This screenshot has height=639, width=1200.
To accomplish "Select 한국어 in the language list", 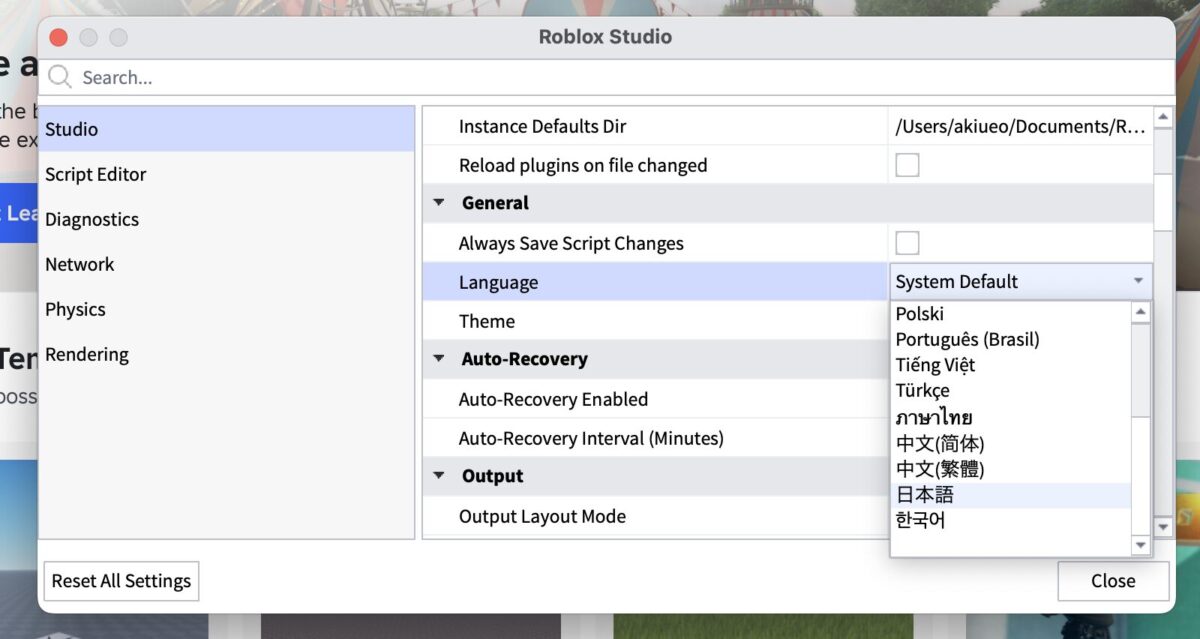I will tap(920, 521).
